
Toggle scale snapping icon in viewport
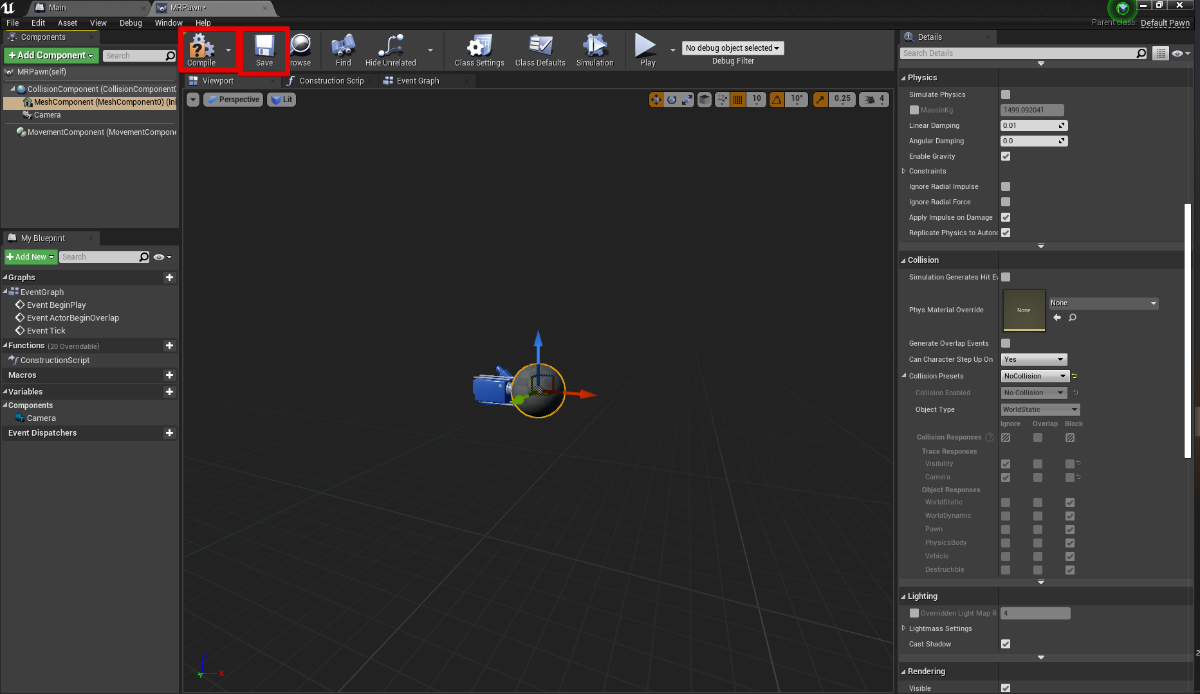[820, 99]
